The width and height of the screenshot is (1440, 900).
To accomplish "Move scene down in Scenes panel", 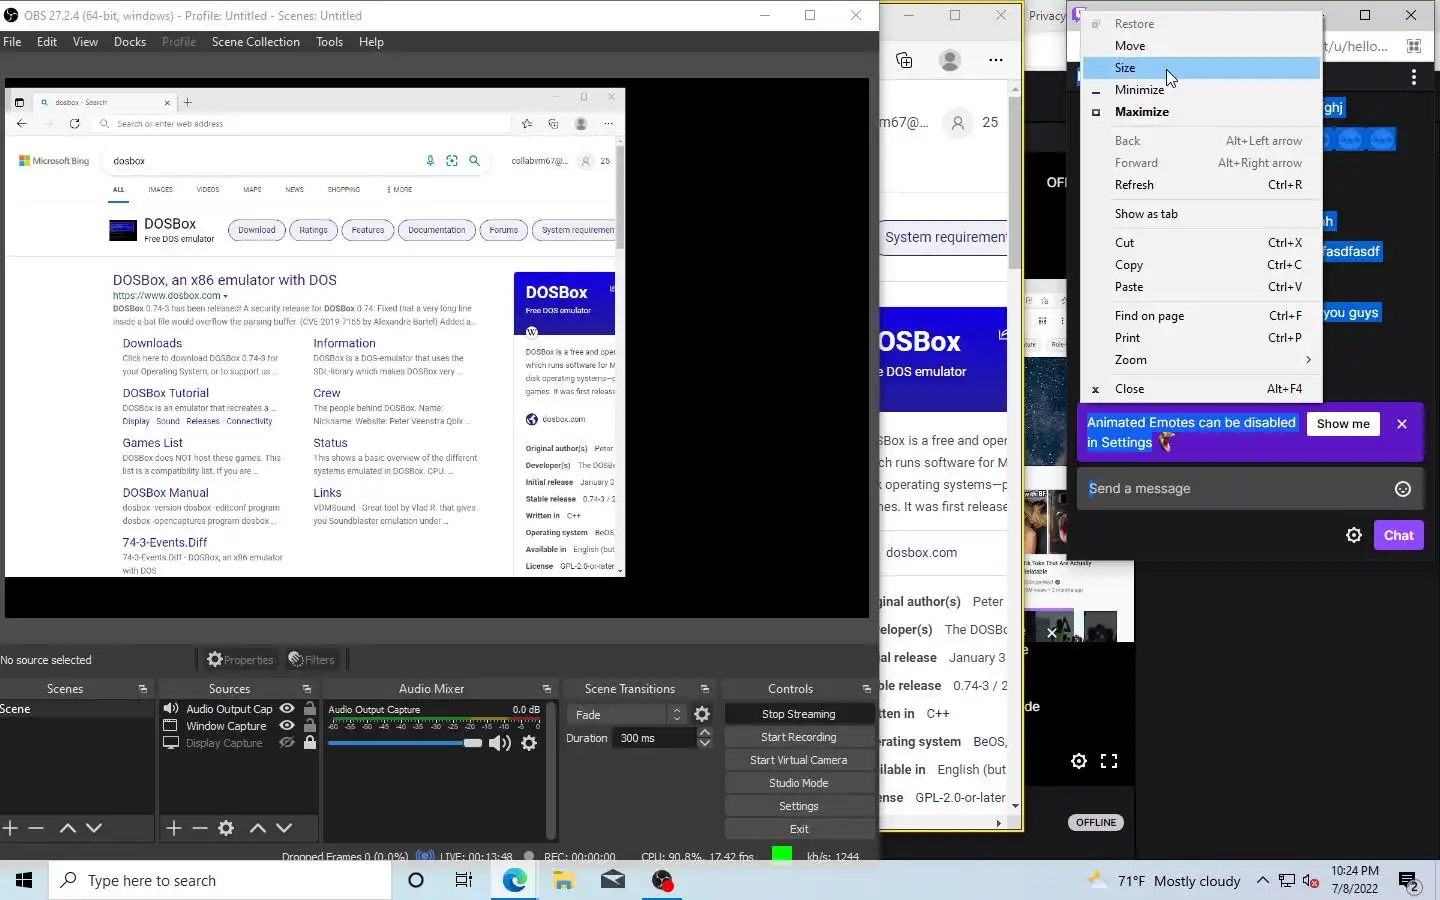I will click(94, 828).
